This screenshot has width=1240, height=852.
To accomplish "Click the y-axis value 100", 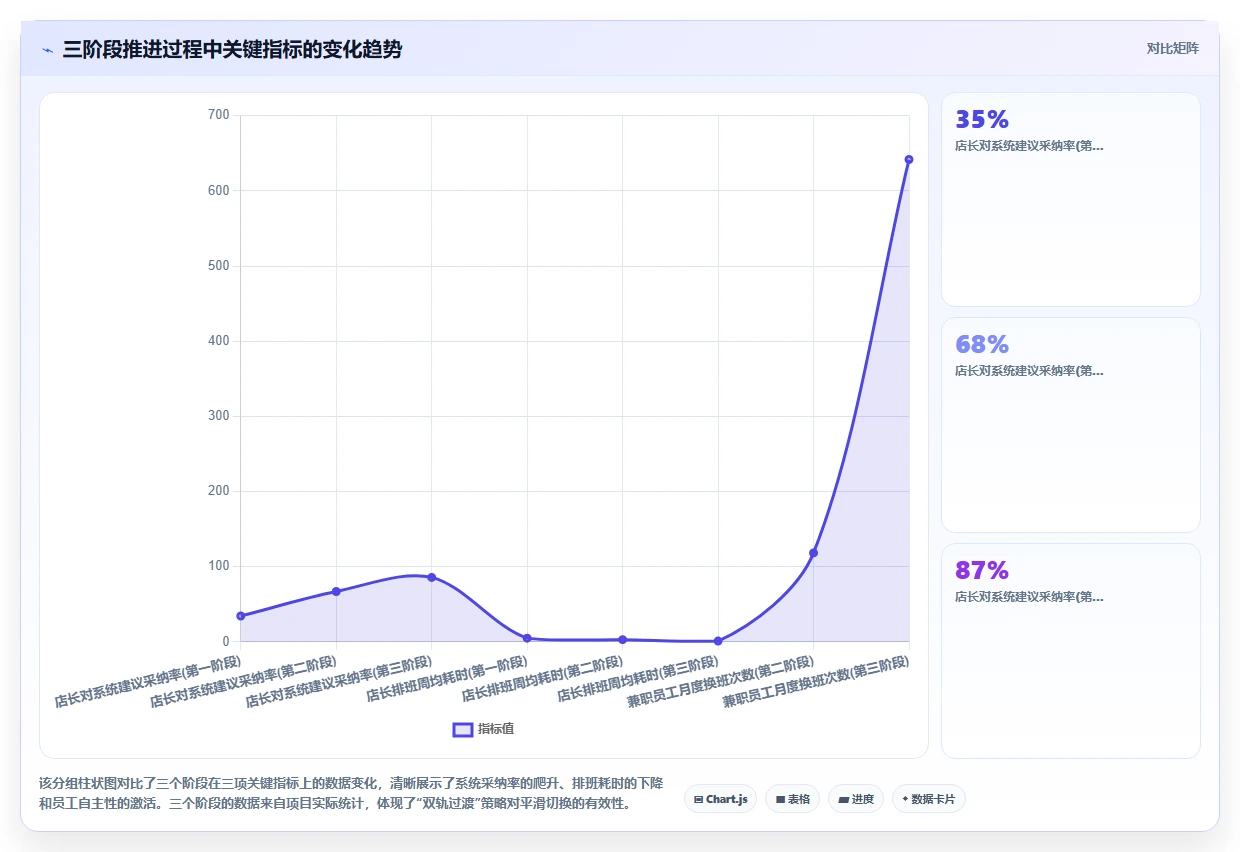I will pyautogui.click(x=220, y=566).
